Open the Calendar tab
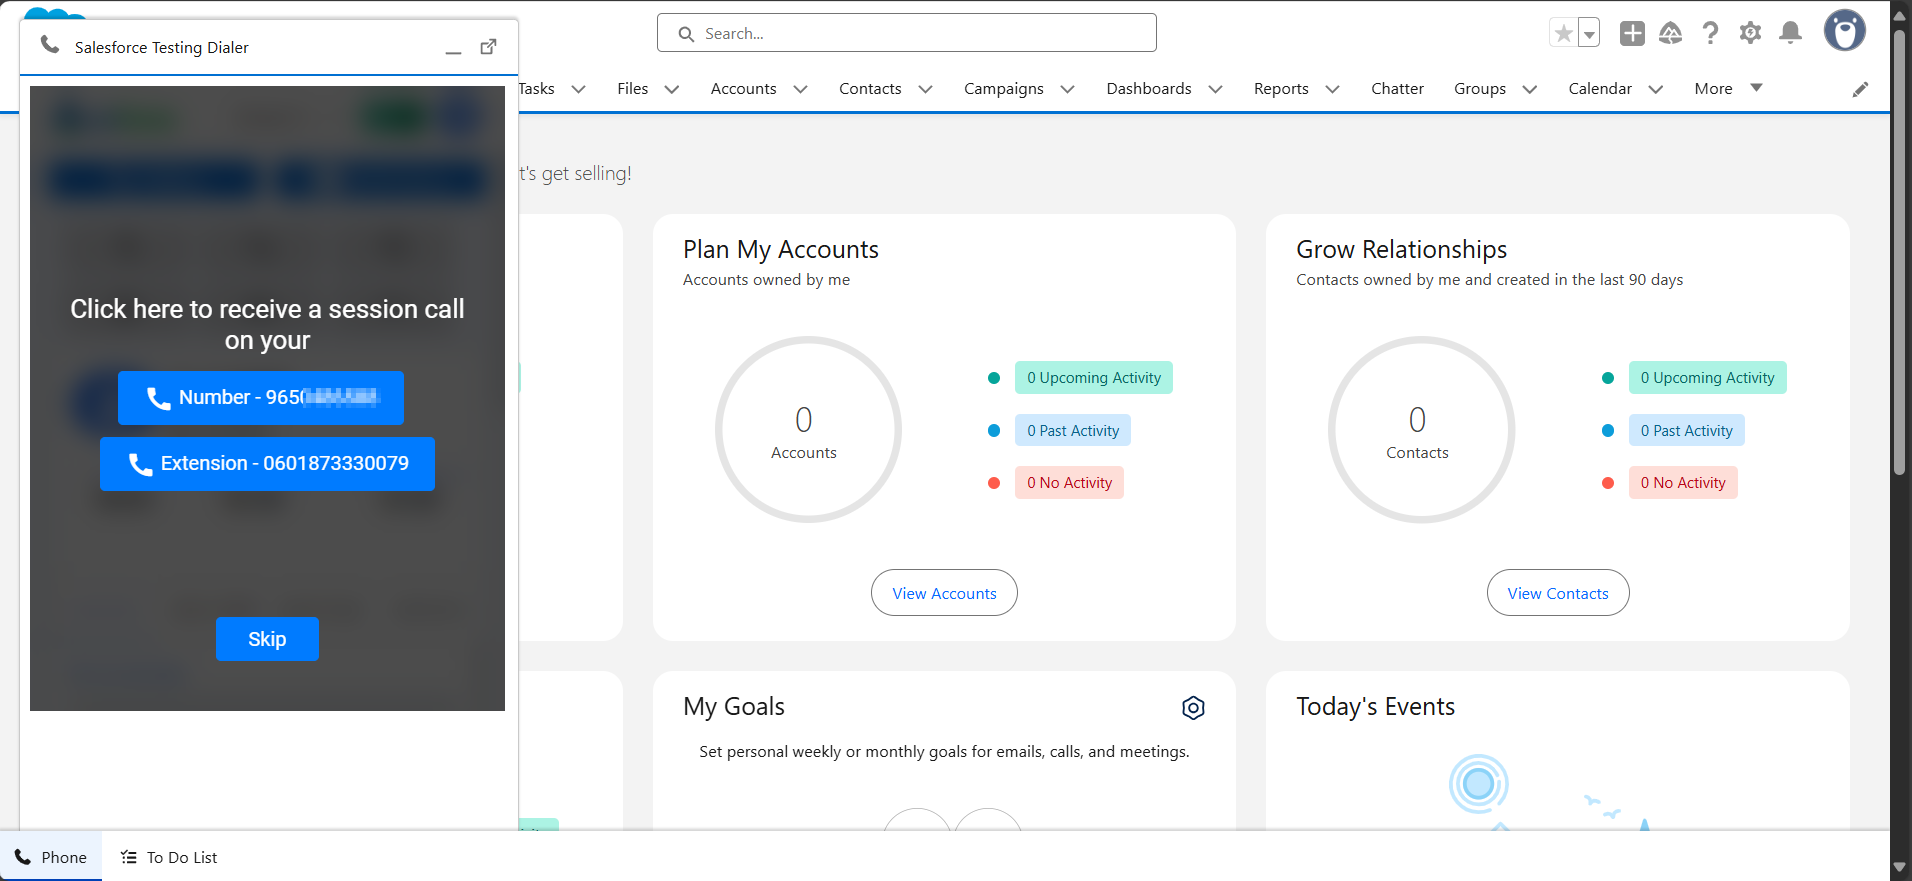 pos(1600,89)
